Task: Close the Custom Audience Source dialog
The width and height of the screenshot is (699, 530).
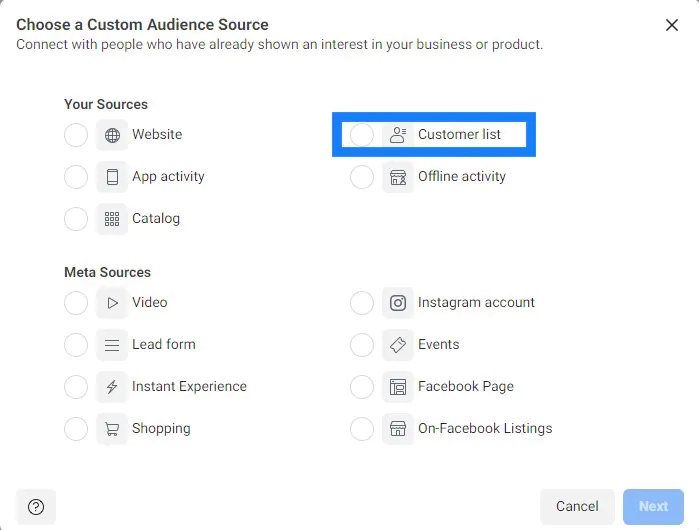Action: click(x=671, y=25)
